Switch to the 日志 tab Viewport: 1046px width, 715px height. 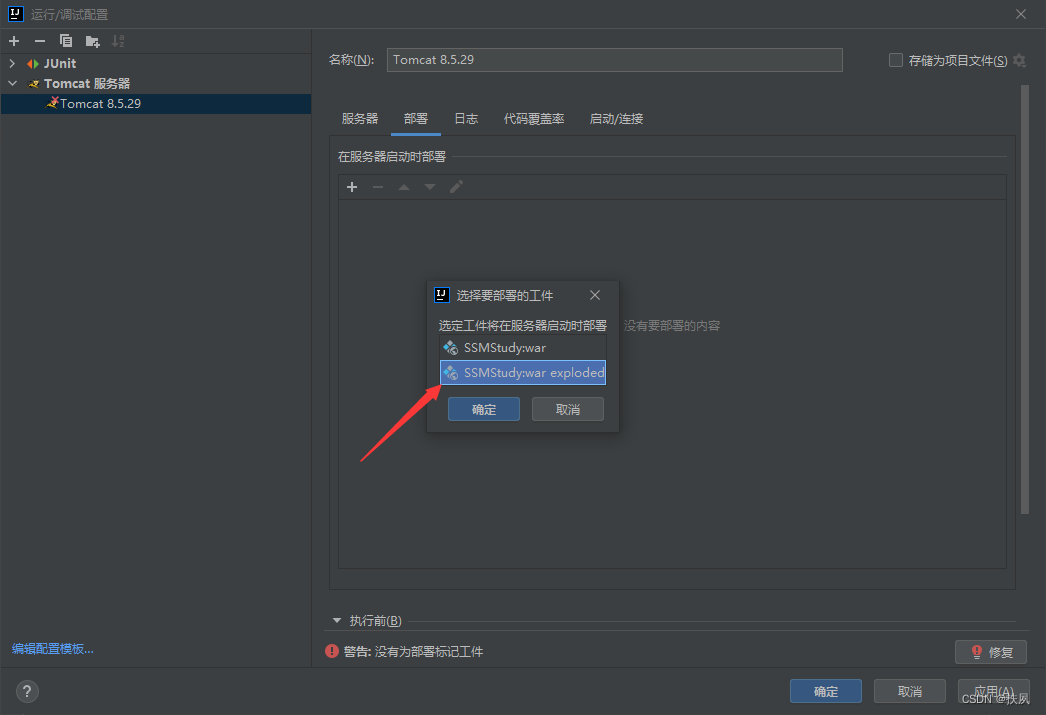tap(466, 119)
